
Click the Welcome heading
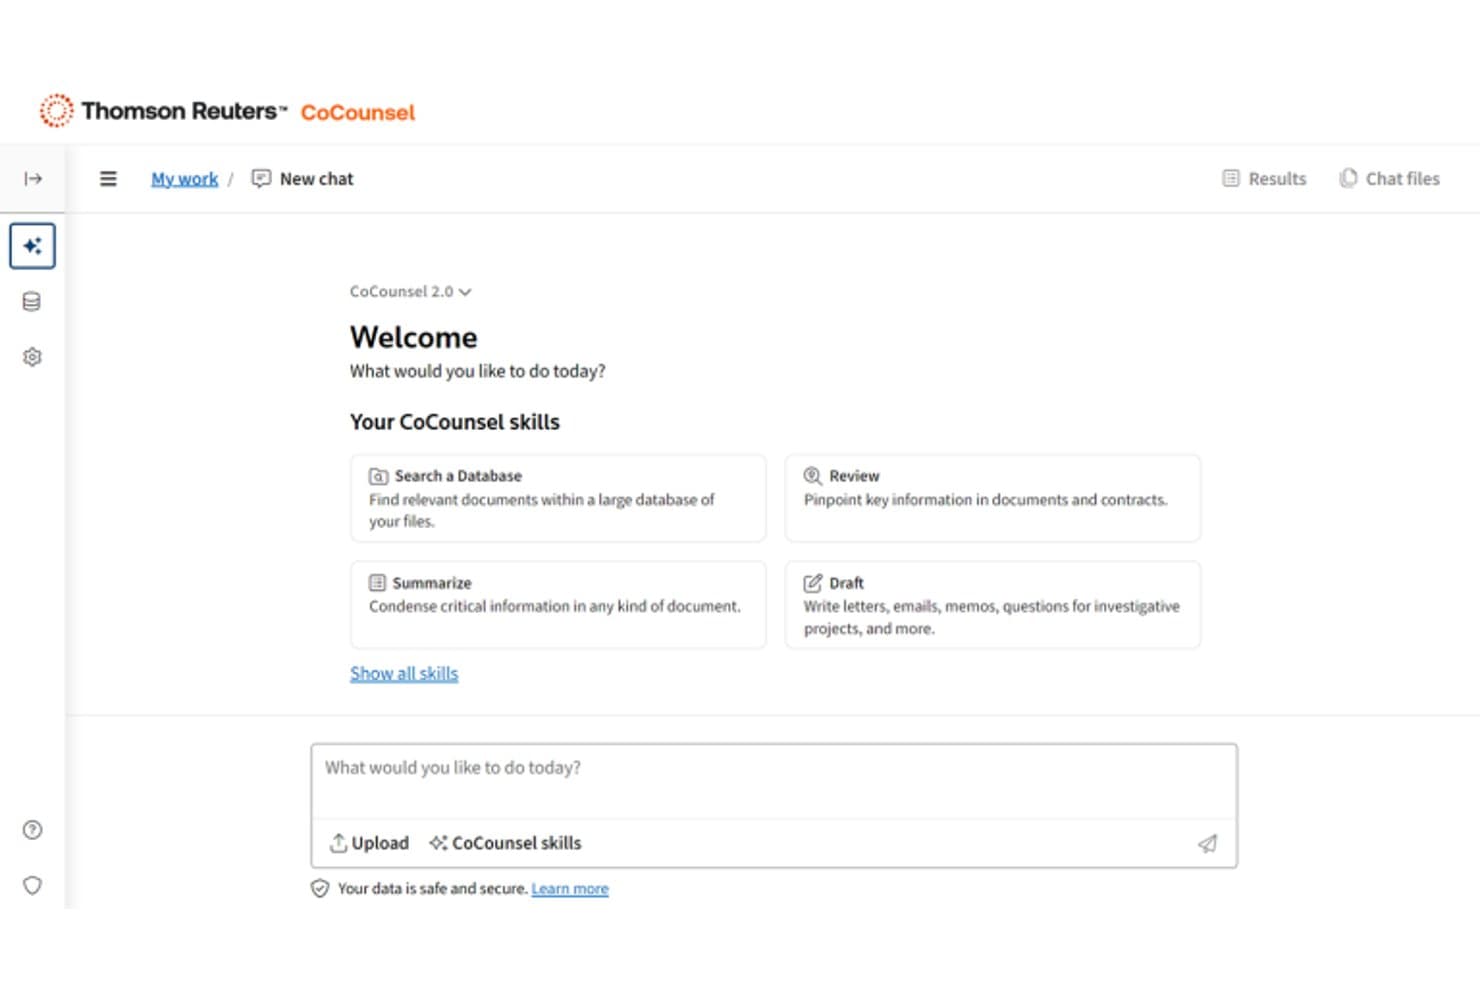click(x=414, y=337)
